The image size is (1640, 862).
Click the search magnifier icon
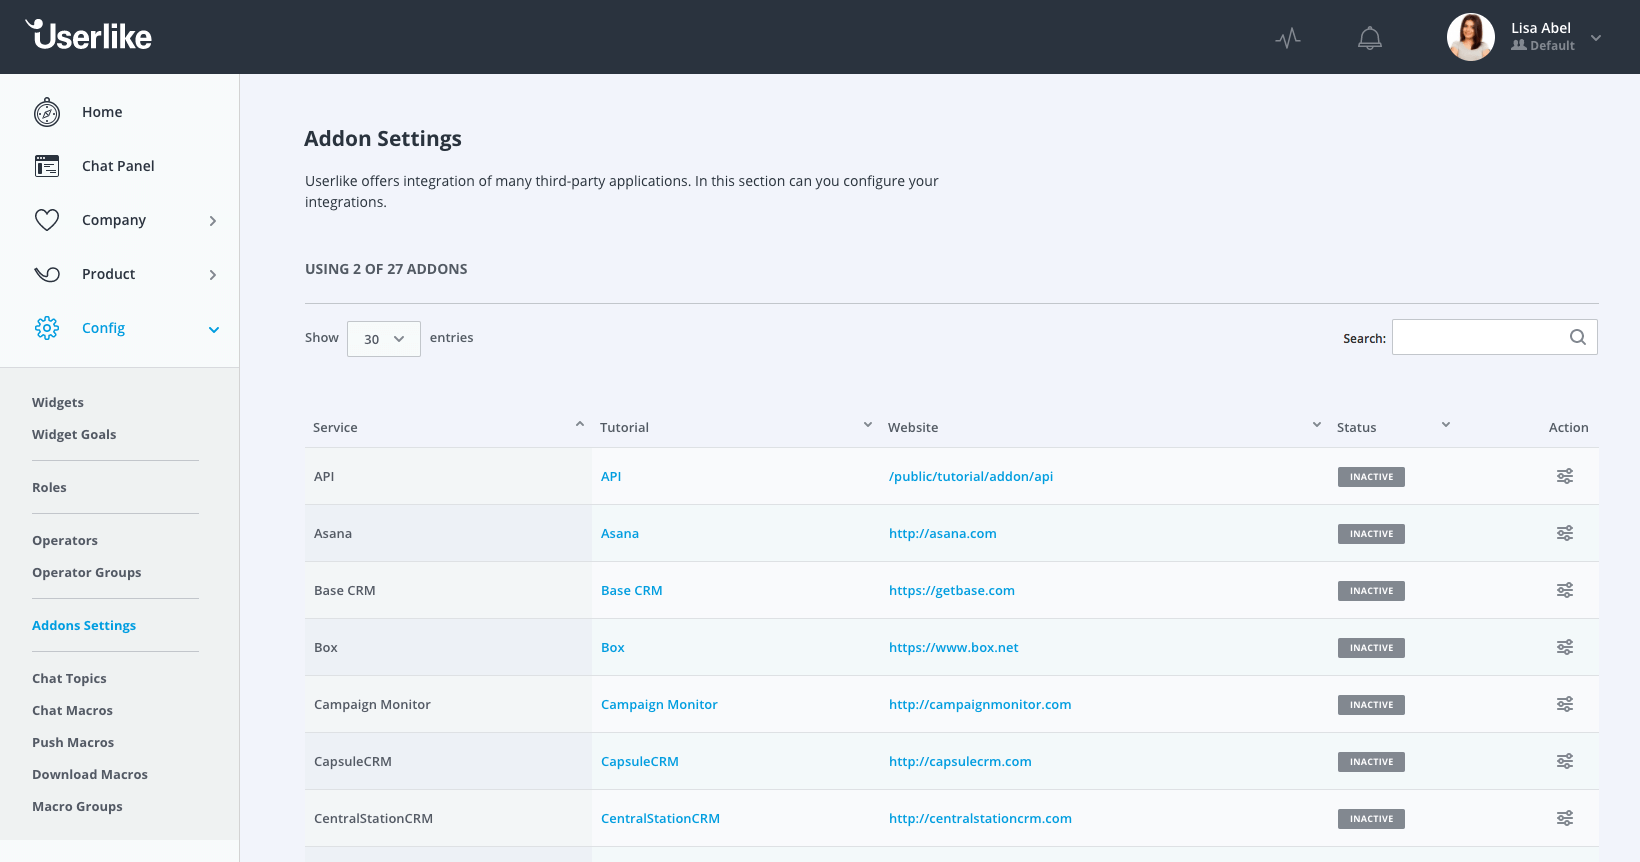pyautogui.click(x=1578, y=337)
